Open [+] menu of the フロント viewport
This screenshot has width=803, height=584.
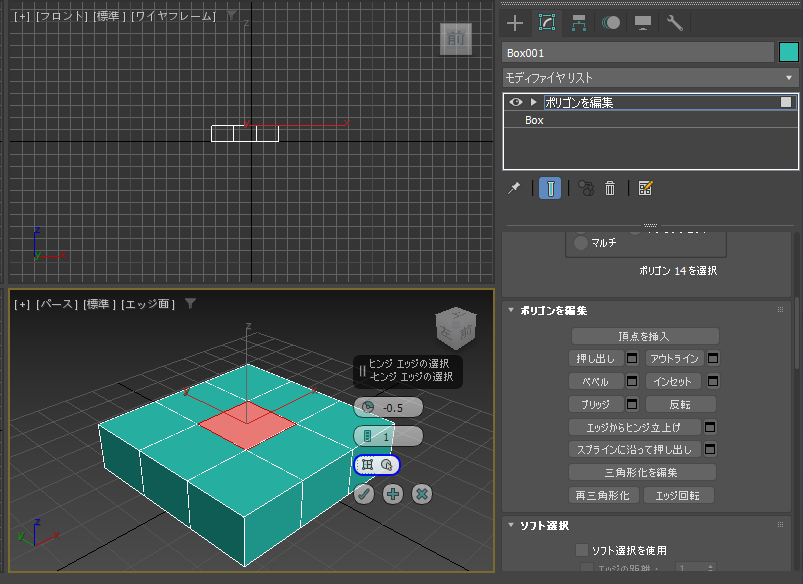point(22,16)
